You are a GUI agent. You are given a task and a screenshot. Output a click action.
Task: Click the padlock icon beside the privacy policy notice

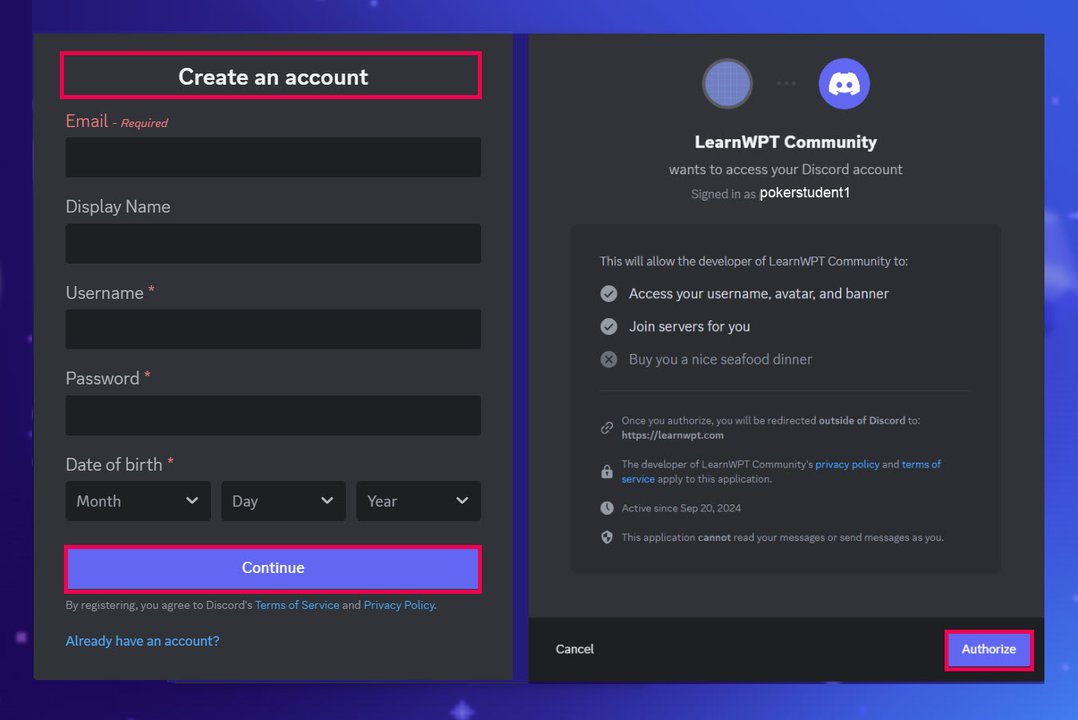point(606,472)
